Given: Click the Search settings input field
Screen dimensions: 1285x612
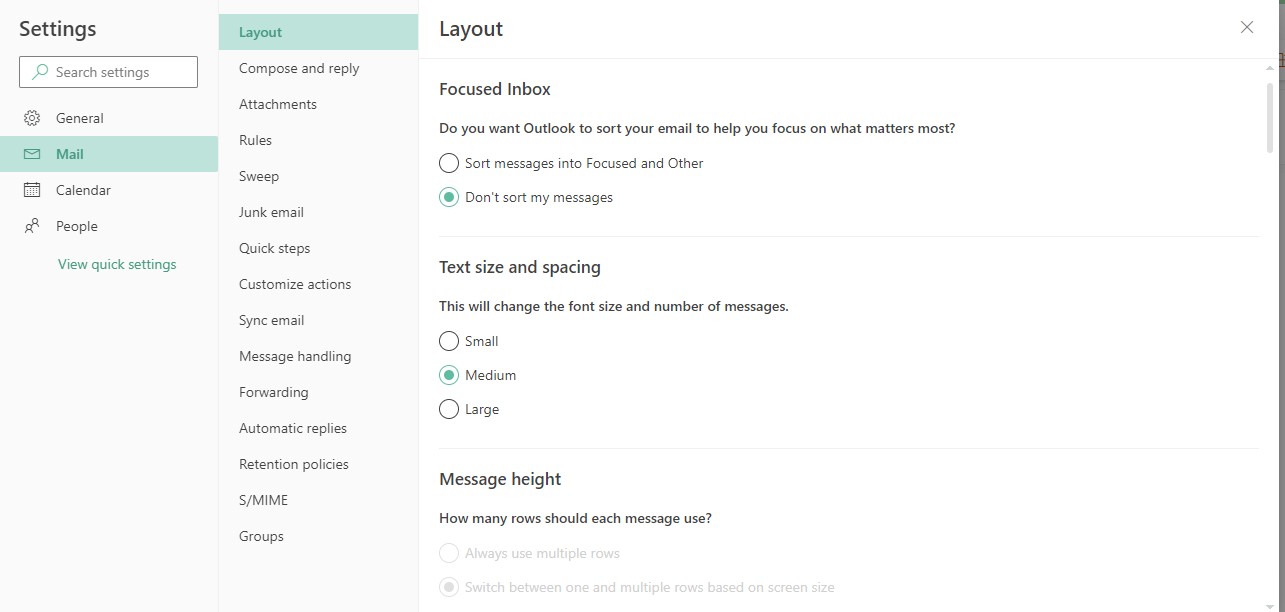Looking at the screenshot, I should click(108, 72).
